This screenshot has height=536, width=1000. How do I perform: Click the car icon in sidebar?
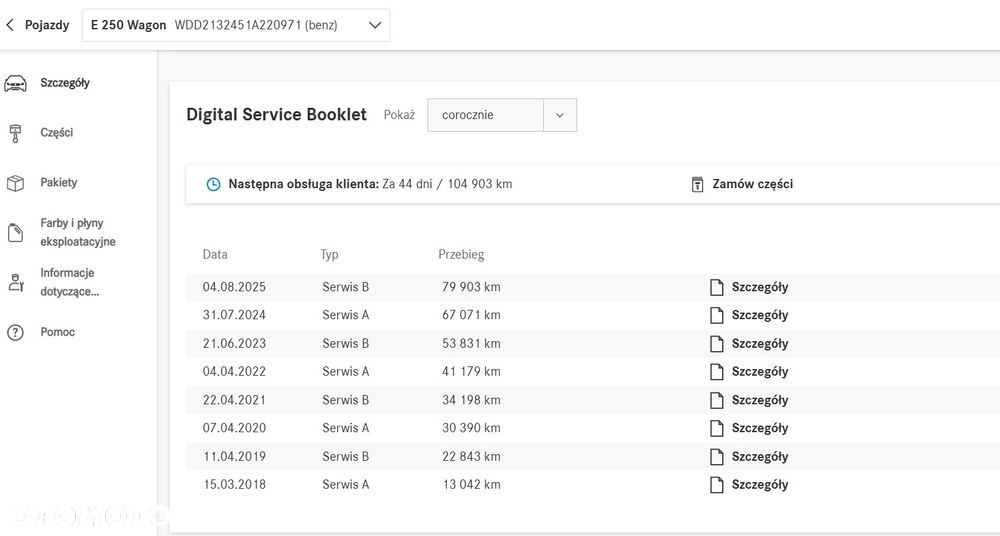[15, 83]
